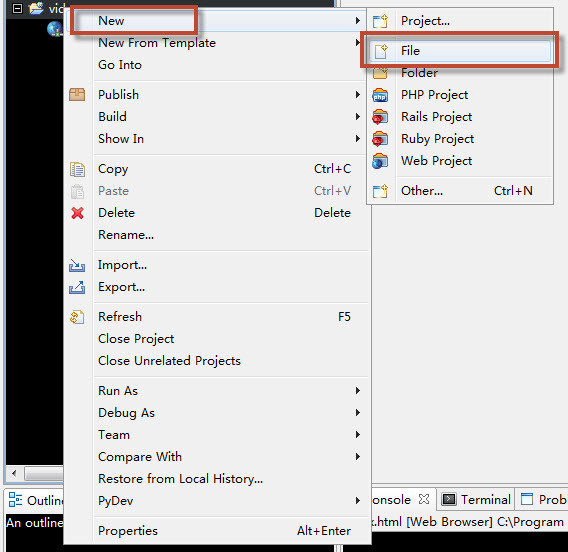This screenshot has height=552, width=568.
Task: Click the Refresh icon
Action: coord(77,317)
